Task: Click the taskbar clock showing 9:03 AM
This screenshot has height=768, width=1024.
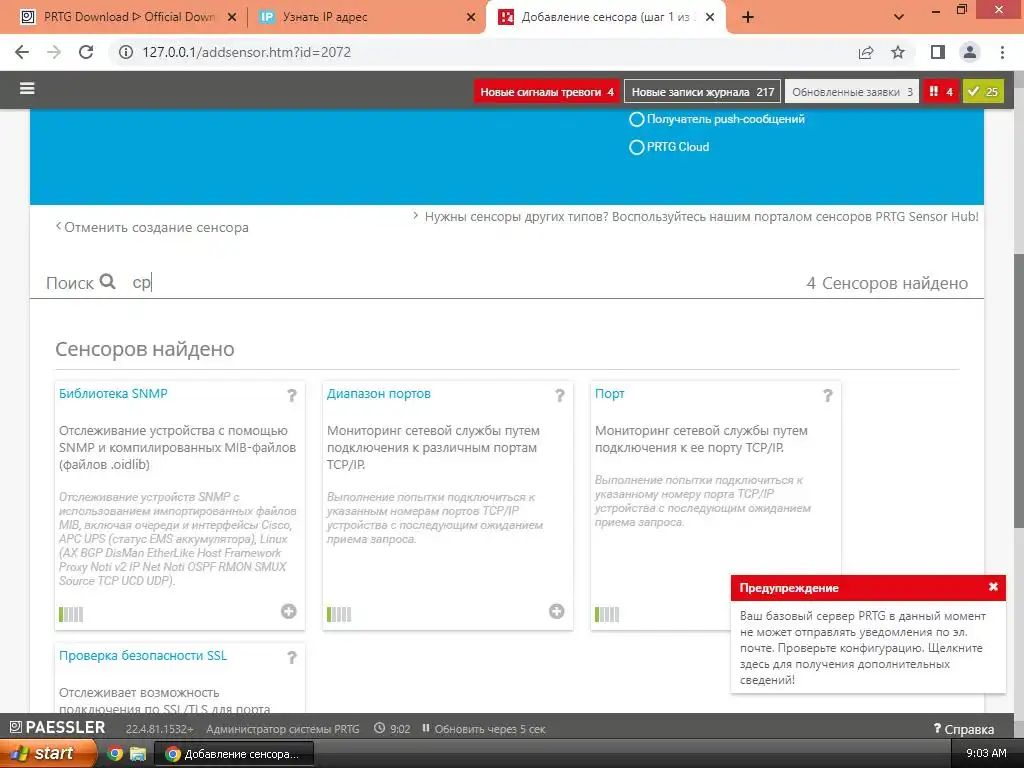Action: click(x=986, y=753)
